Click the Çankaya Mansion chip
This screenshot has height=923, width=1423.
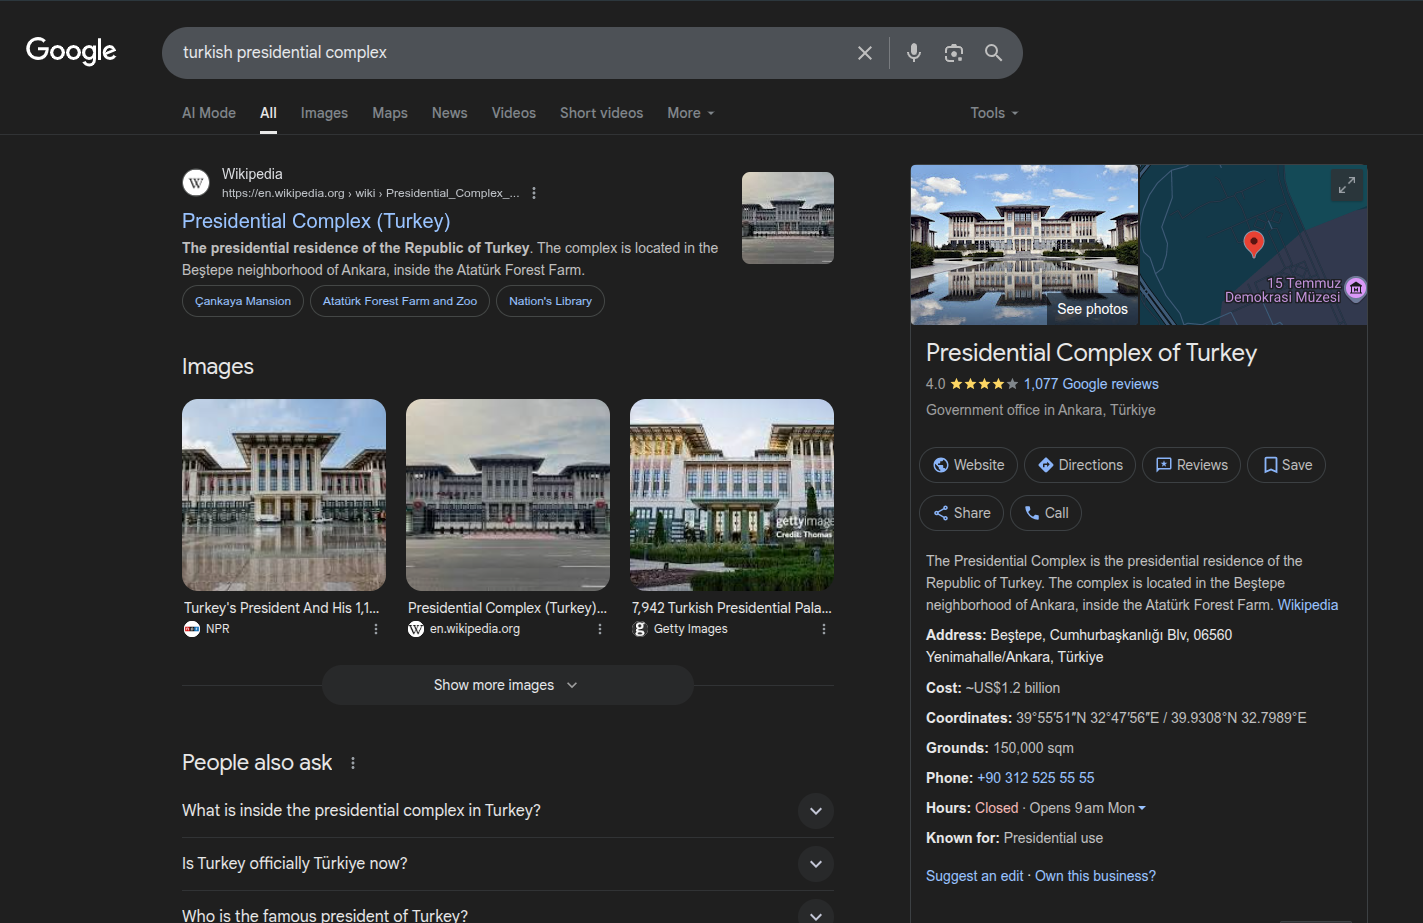(x=243, y=301)
